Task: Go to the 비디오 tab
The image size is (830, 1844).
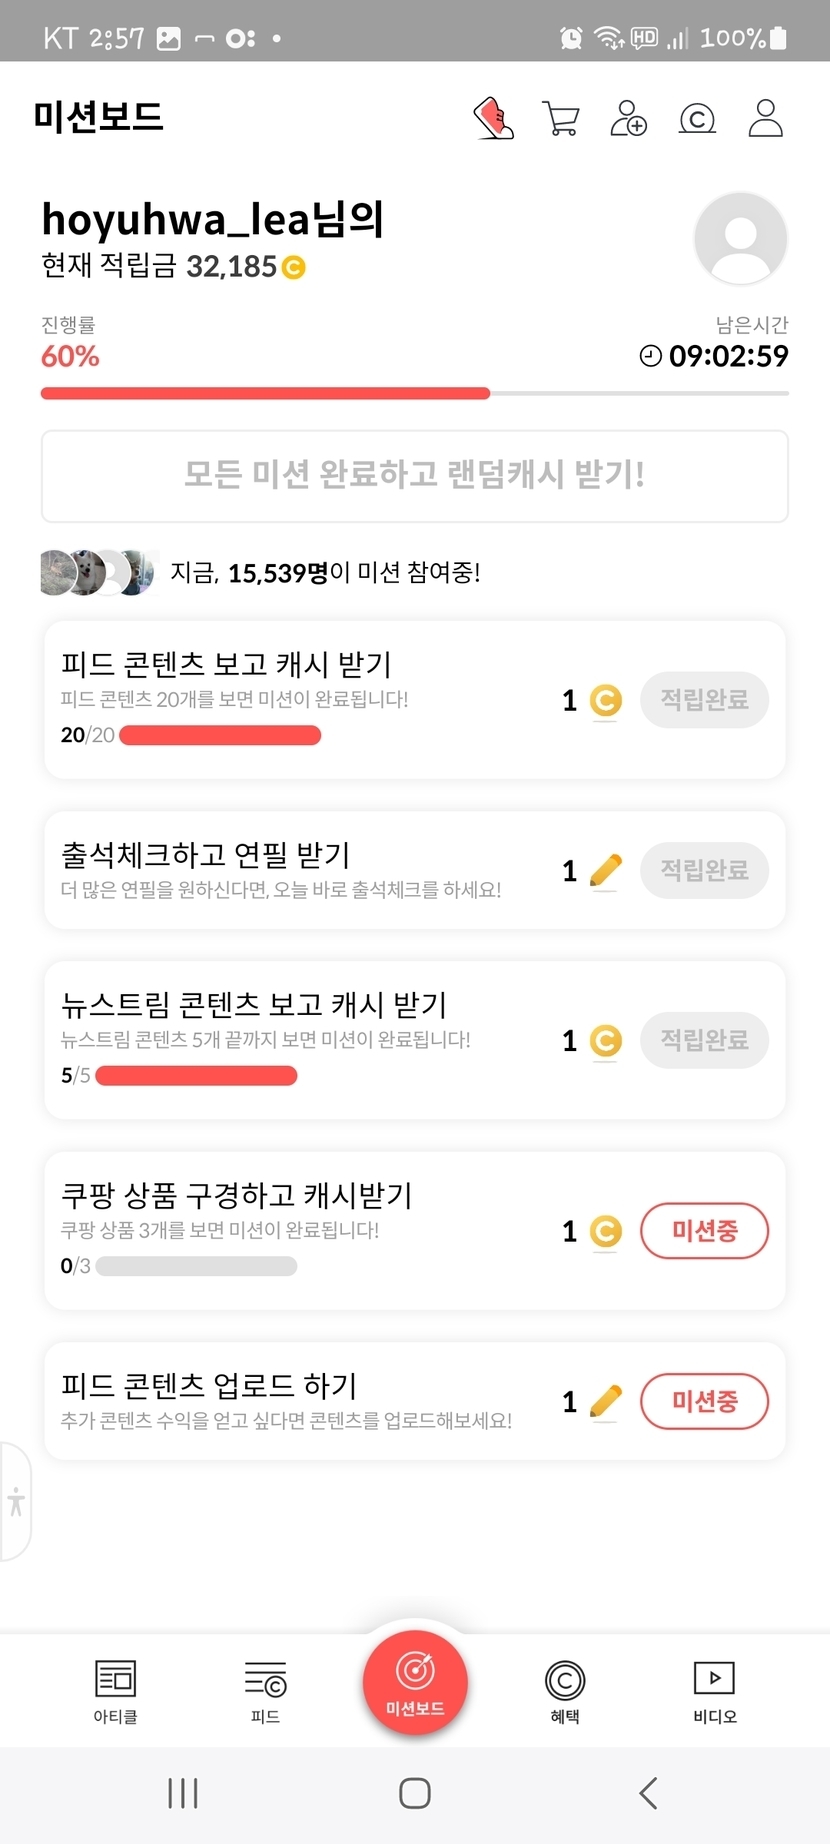Action: pyautogui.click(x=714, y=1691)
